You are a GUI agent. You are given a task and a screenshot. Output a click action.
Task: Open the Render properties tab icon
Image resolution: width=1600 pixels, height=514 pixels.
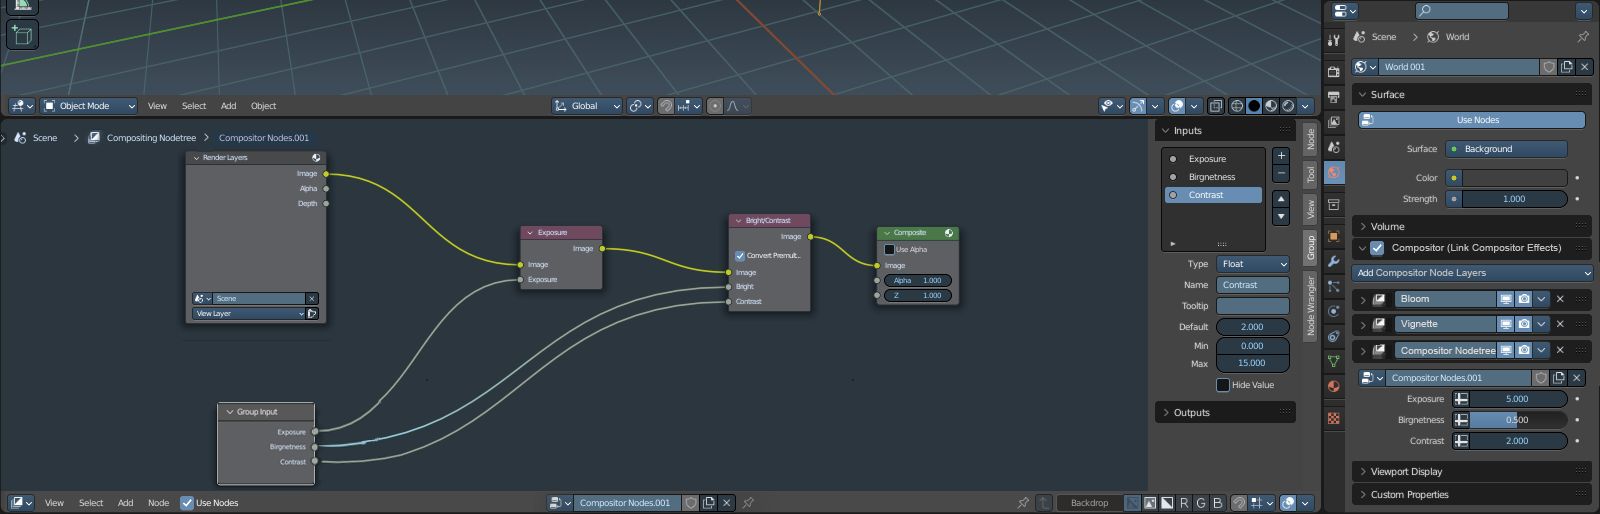[1333, 72]
